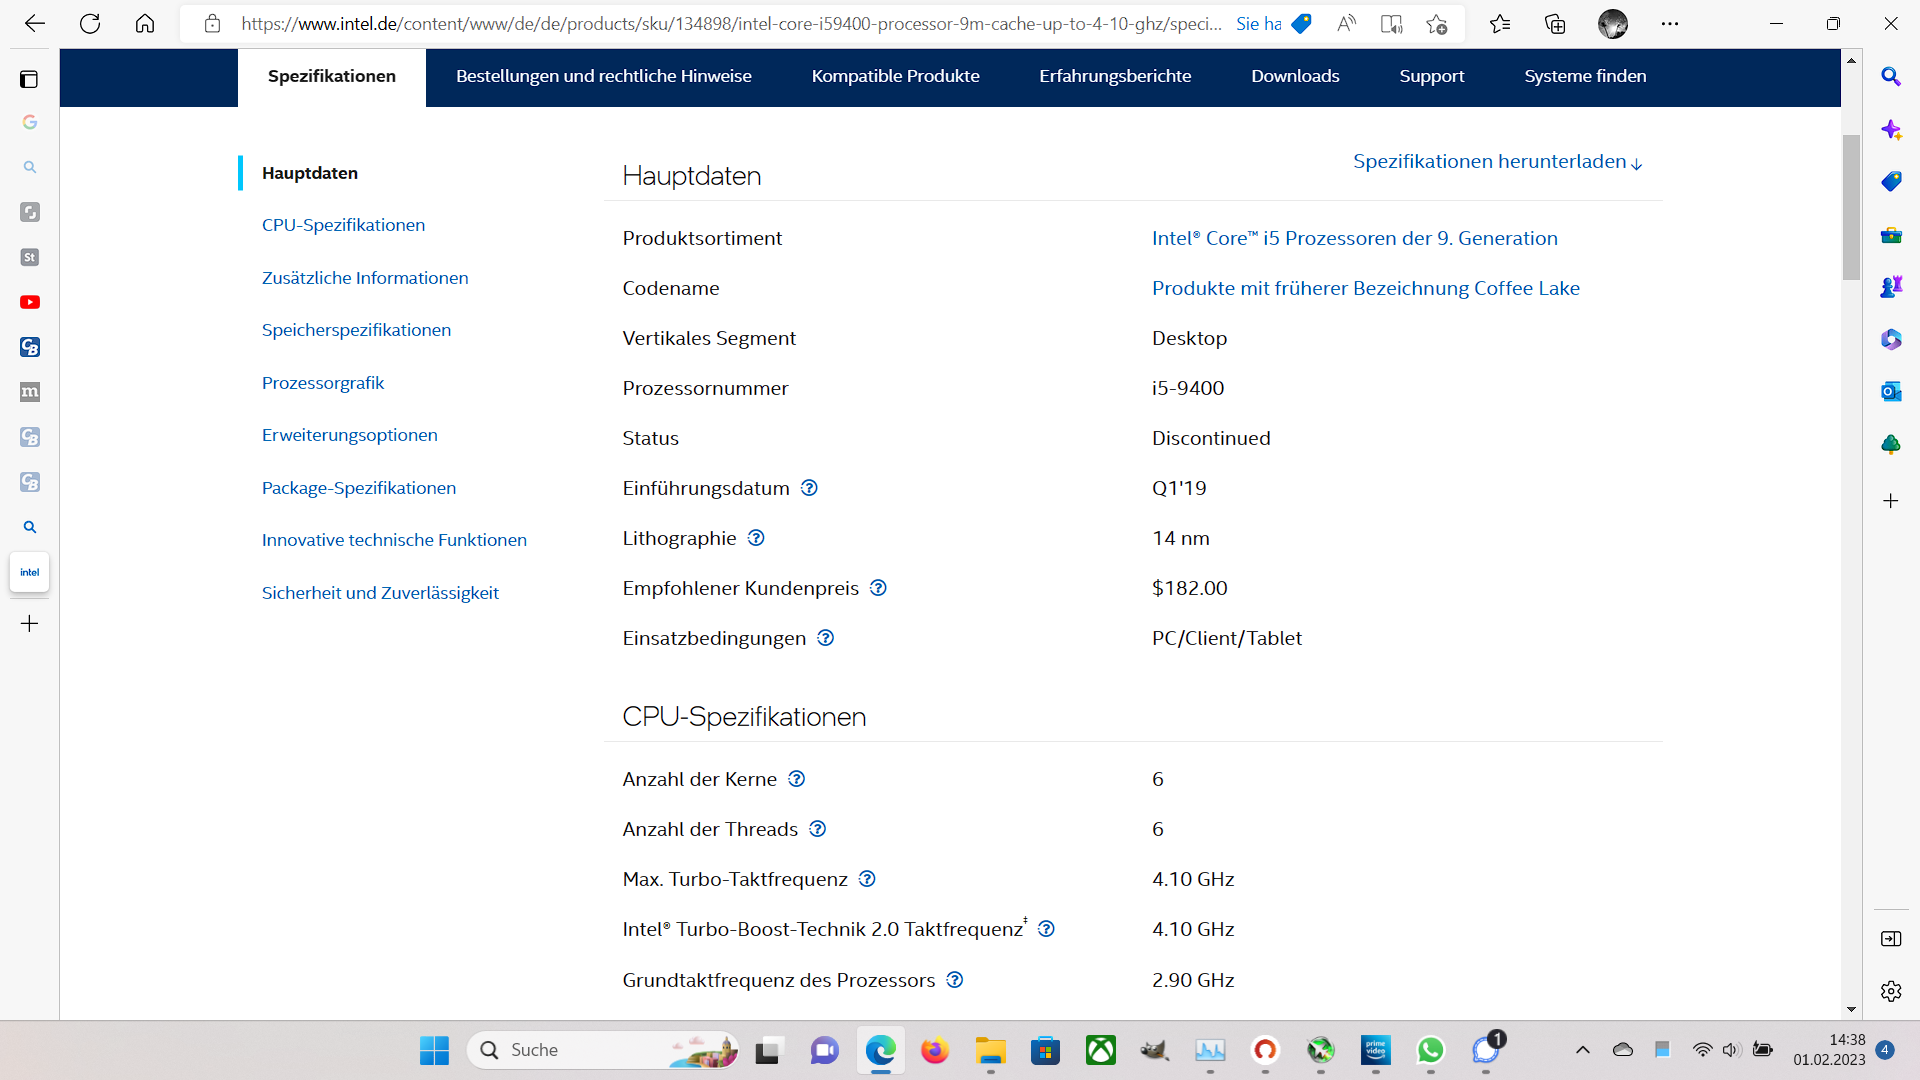Open Outlook in the Edge sidebar
Image resolution: width=1920 pixels, height=1080 pixels.
pyautogui.click(x=1891, y=391)
